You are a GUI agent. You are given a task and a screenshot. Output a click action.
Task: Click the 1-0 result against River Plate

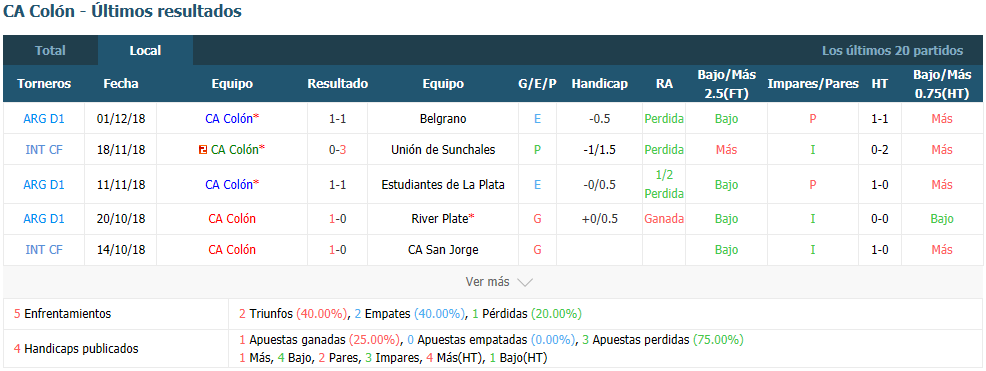point(338,219)
